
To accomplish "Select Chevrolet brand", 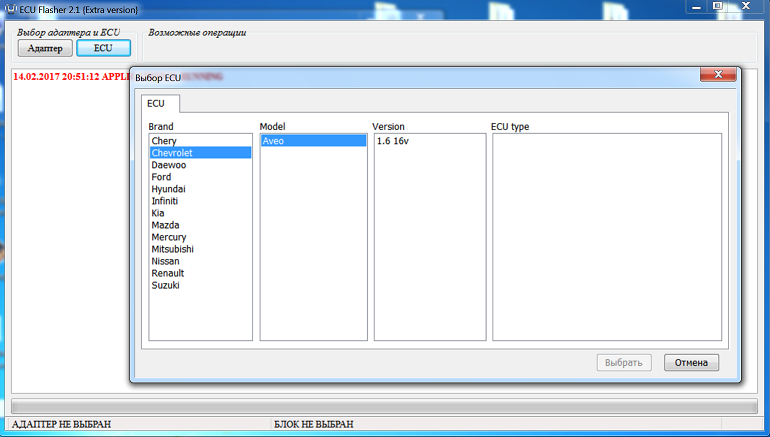I will (x=200, y=153).
